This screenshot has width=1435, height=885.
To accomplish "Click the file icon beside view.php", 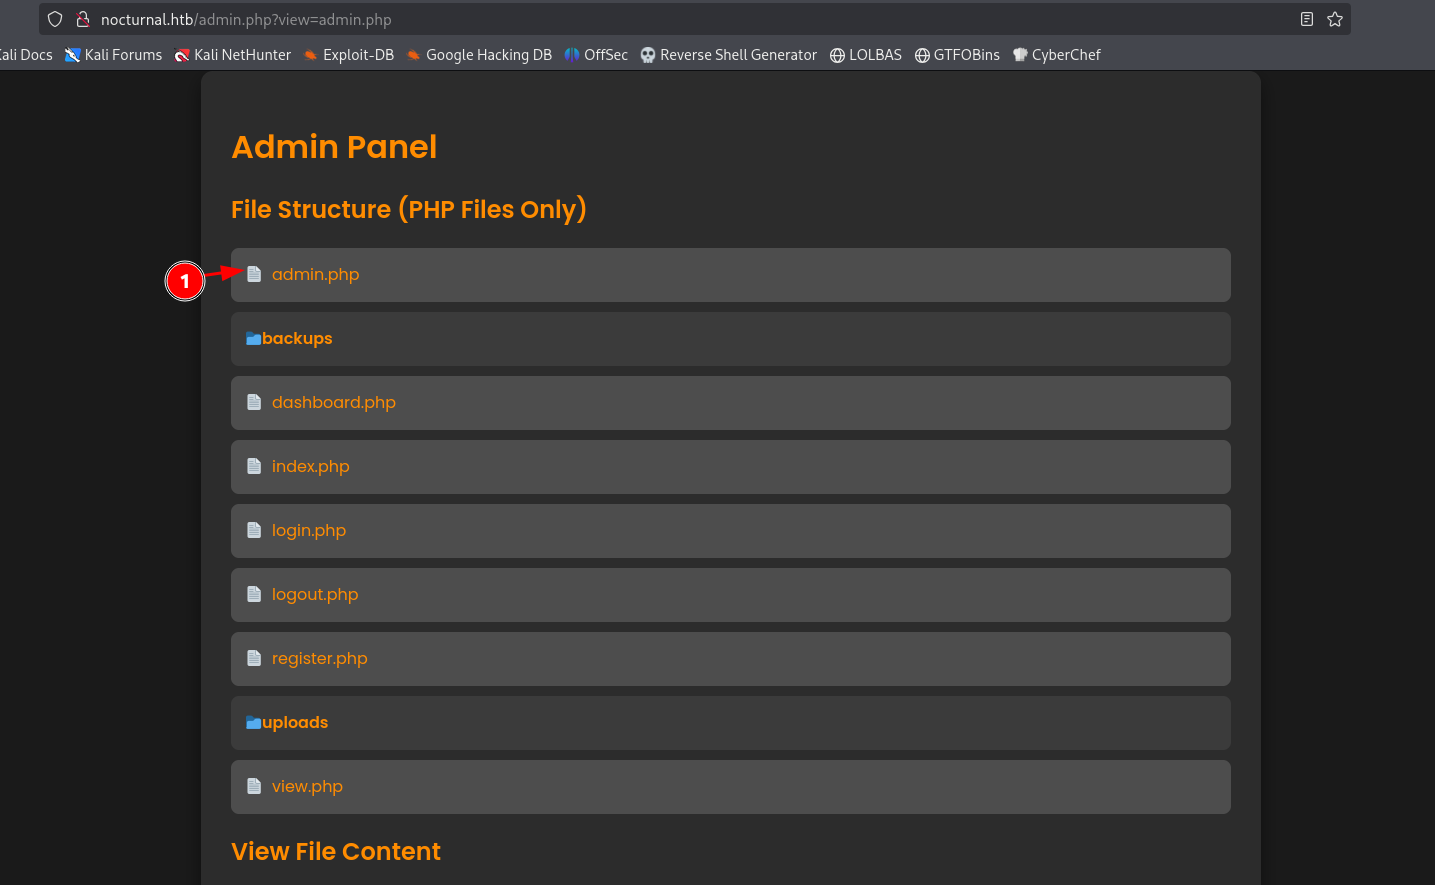I will pyautogui.click(x=254, y=786).
